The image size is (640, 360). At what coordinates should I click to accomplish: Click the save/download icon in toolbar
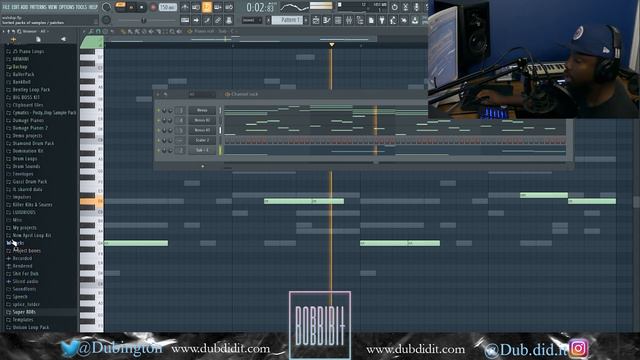click(415, 20)
